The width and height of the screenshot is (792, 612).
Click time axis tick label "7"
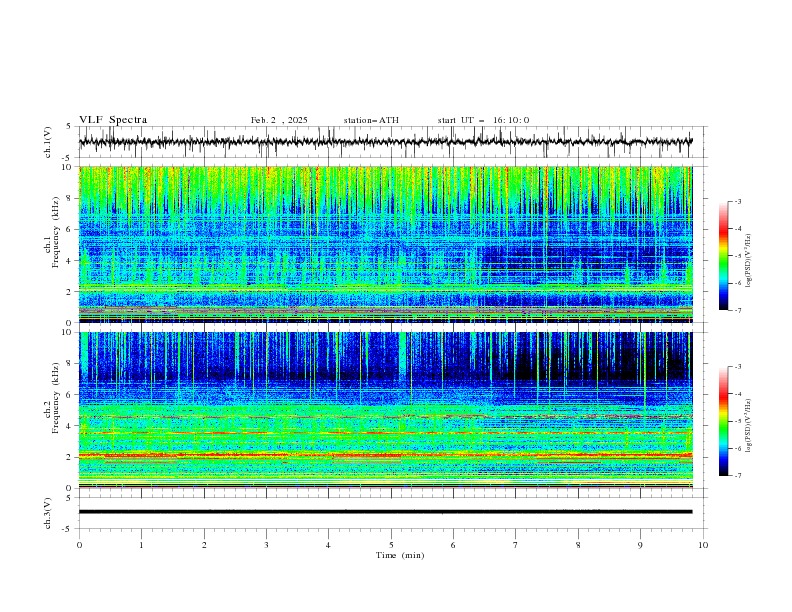point(516,545)
